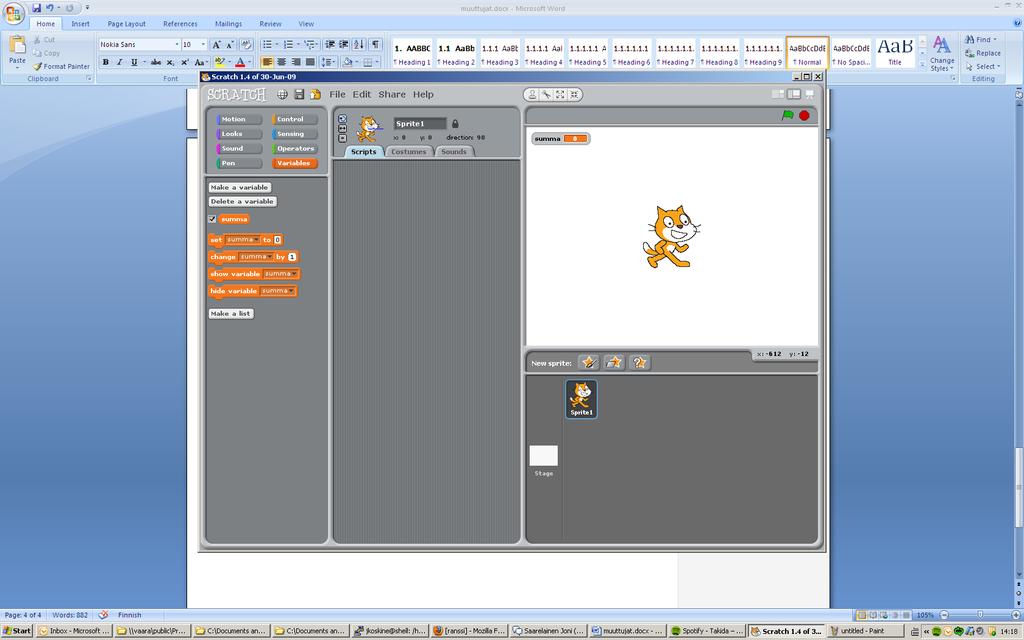Click Word status bar zoom slider
This screenshot has width=1024, height=640.
point(980,615)
